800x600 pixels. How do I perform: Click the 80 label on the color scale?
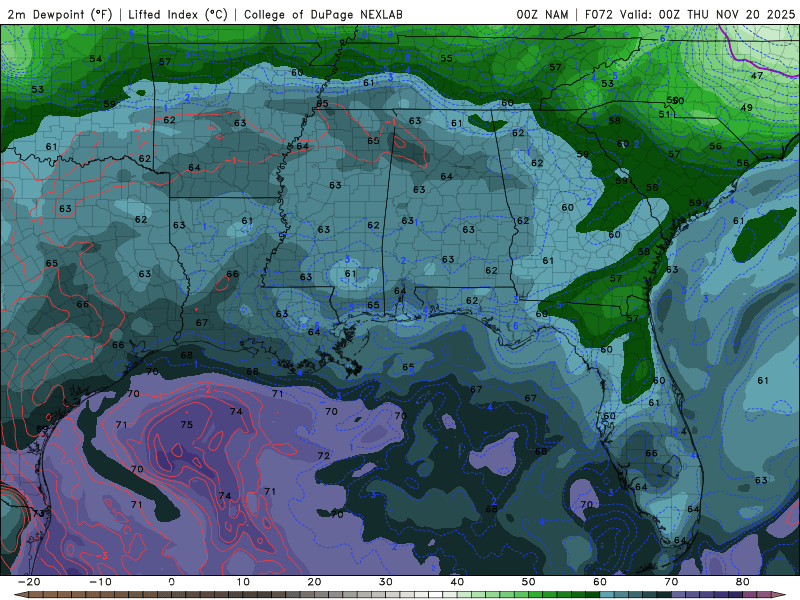coord(743,582)
